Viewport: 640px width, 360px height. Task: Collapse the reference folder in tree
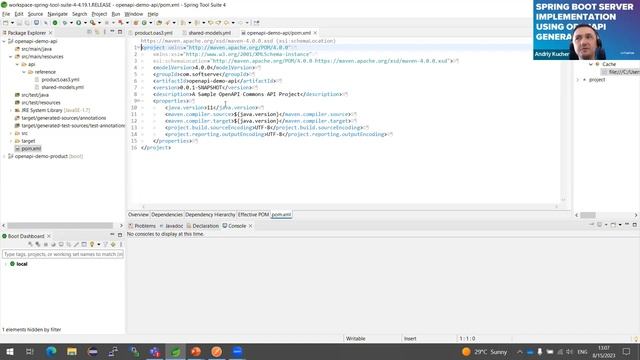(x=24, y=72)
